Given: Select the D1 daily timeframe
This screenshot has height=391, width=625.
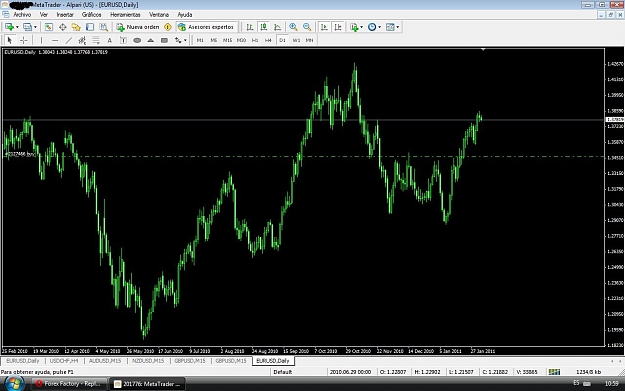Looking at the screenshot, I should 282,40.
